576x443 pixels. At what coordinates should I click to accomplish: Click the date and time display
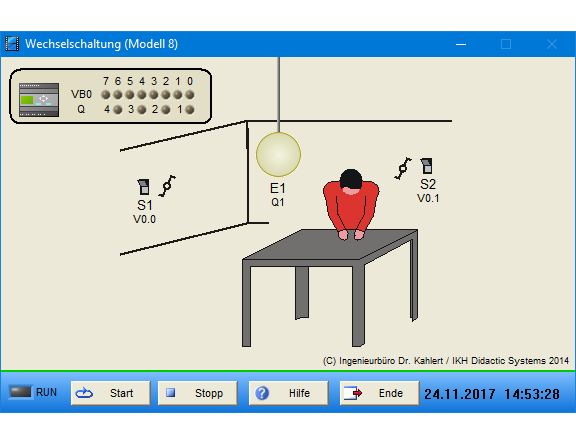[492, 394]
